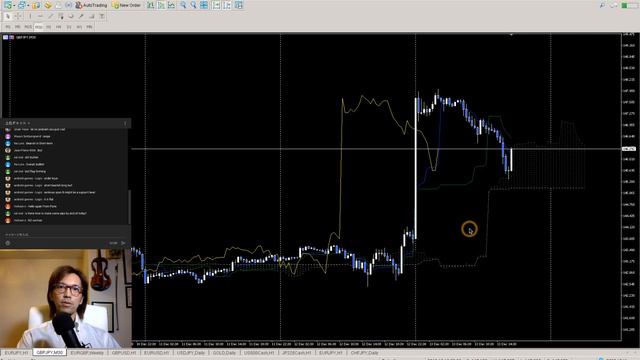Open the indicators list icon
Image resolution: width=640 pixels, height=360 pixels.
(x=239, y=5)
